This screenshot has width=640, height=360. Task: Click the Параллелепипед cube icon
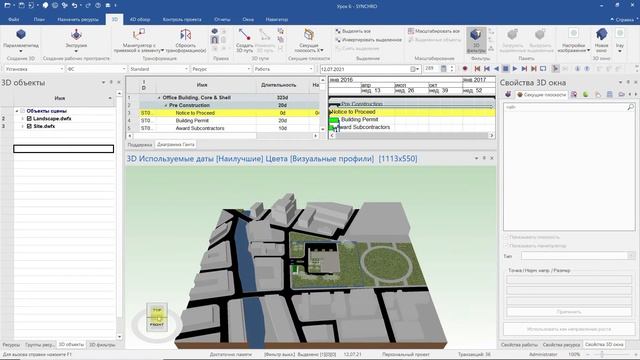(x=21, y=34)
